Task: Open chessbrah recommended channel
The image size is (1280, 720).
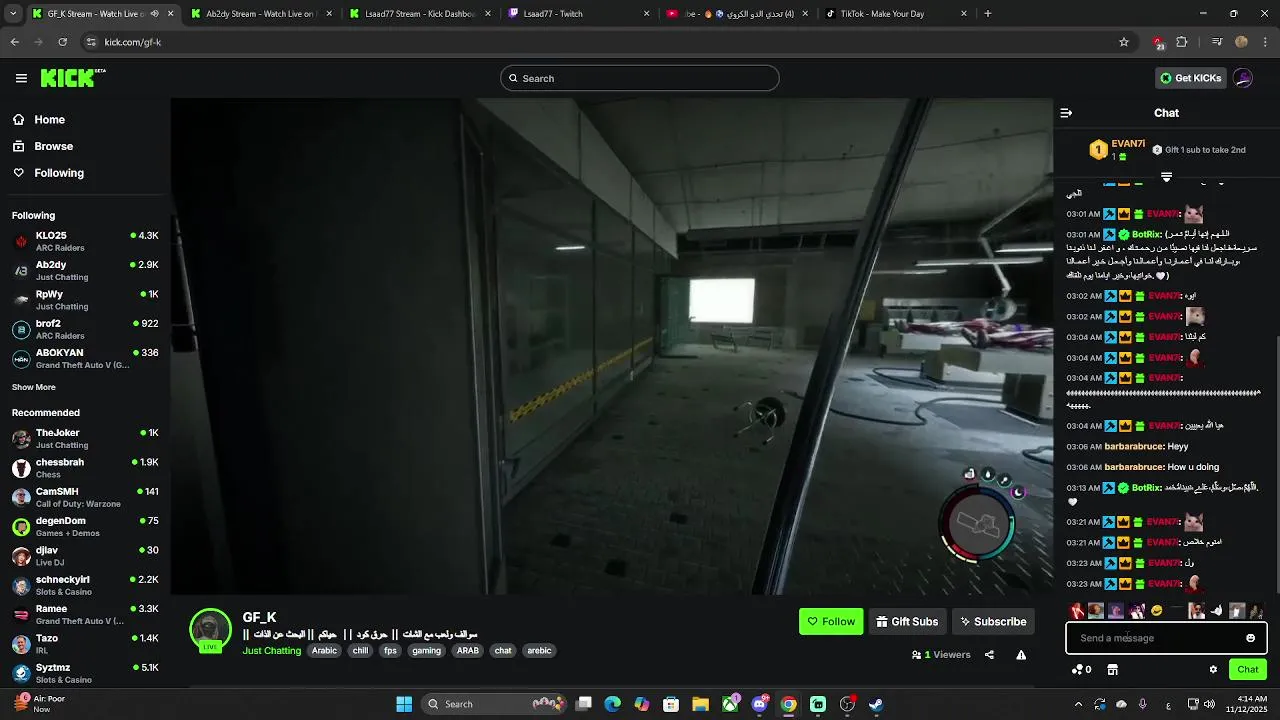Action: point(85,467)
